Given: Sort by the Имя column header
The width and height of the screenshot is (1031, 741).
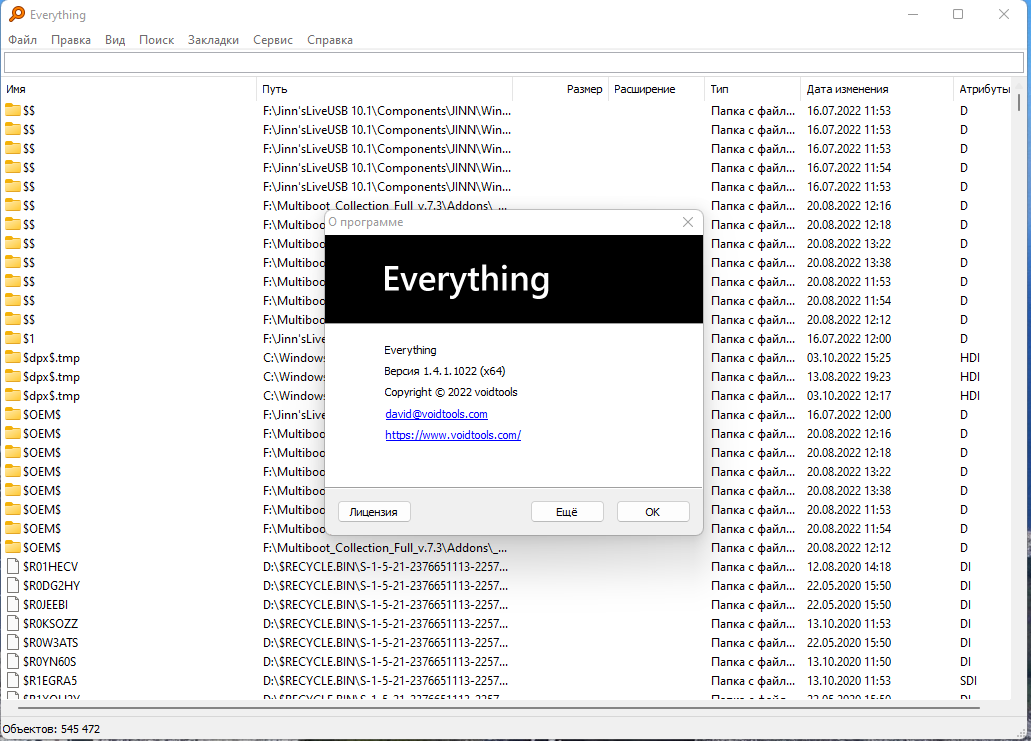Looking at the screenshot, I should (x=129, y=89).
